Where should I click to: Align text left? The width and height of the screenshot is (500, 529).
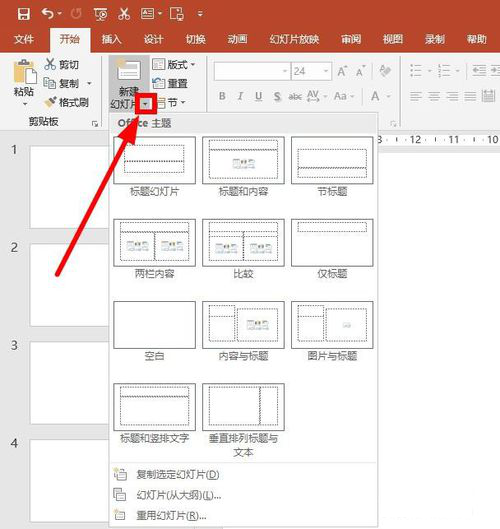[416, 96]
